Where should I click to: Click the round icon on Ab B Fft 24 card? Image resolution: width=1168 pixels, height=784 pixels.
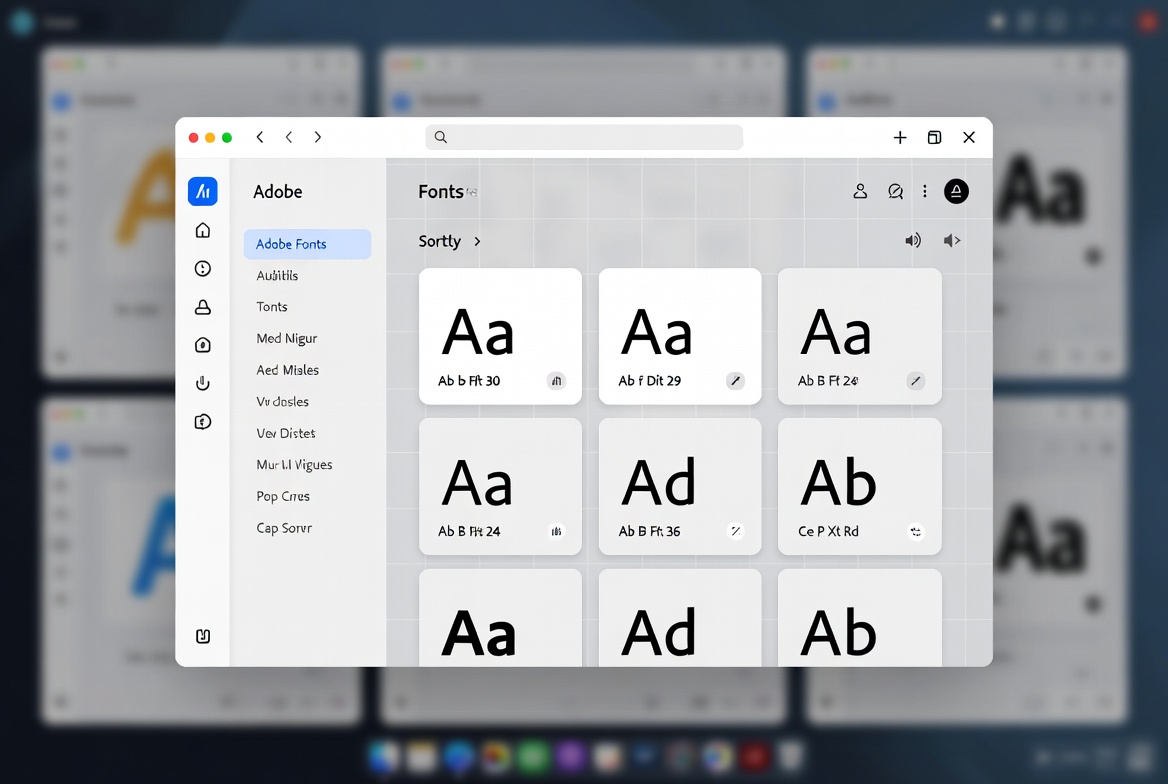click(x=556, y=531)
